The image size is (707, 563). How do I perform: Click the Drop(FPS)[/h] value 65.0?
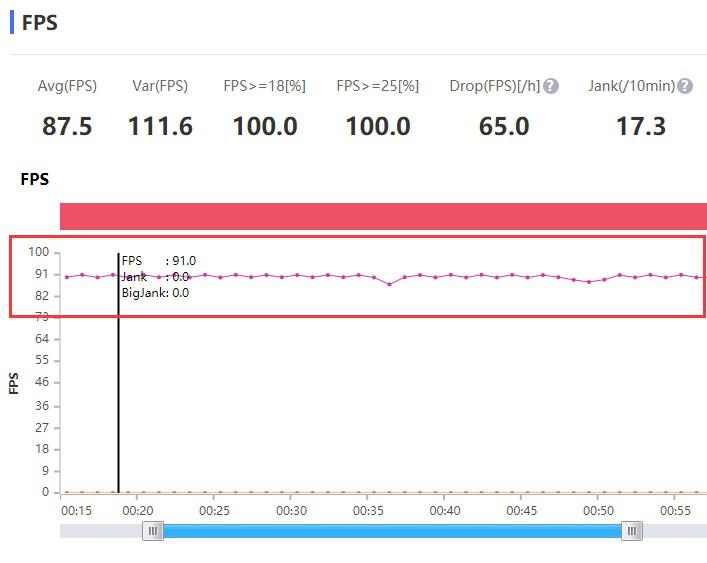tap(504, 126)
